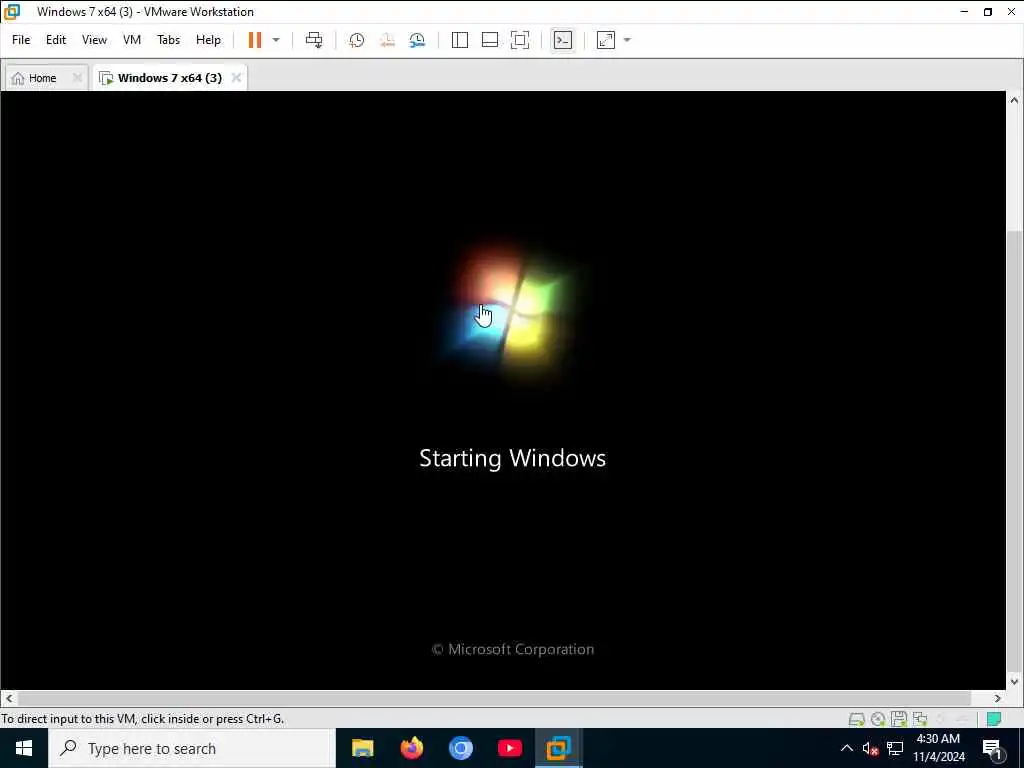Click the CD/DVD drive status icon

click(x=878, y=719)
